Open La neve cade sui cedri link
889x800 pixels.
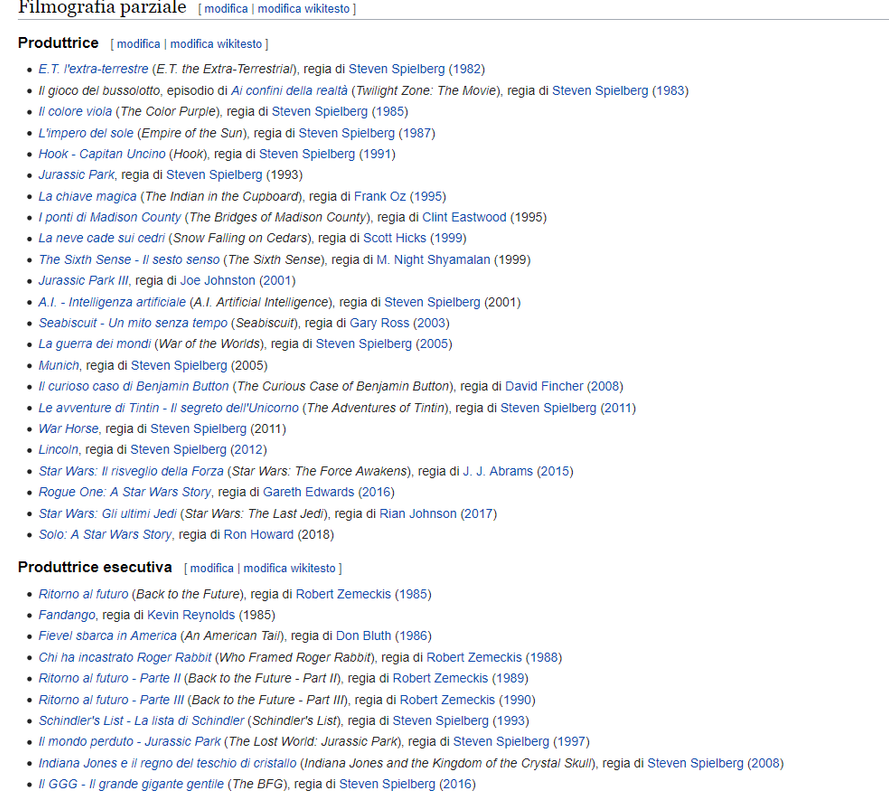click(101, 238)
